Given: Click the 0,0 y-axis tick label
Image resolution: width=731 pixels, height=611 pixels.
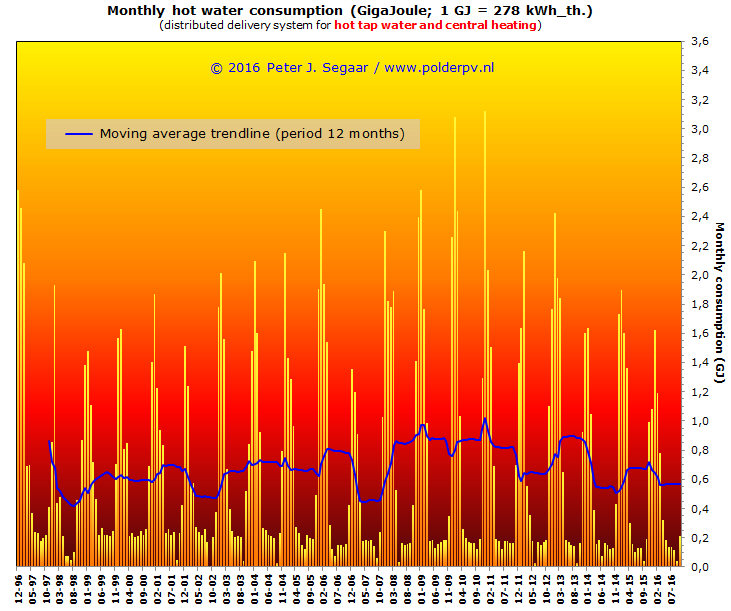Looking at the screenshot, I should 700,567.
